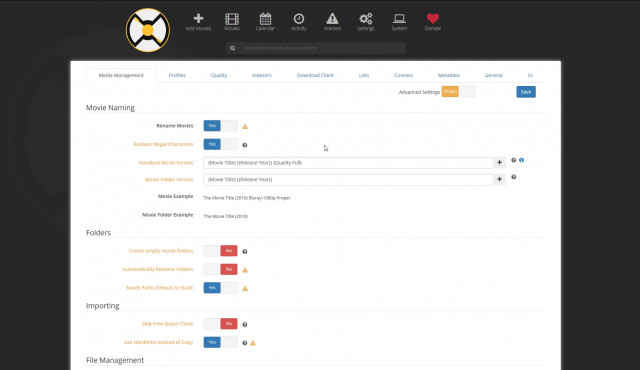Open token dropdown for Movie Folder Format
Viewport: 640px width, 370px height.
click(x=500, y=179)
